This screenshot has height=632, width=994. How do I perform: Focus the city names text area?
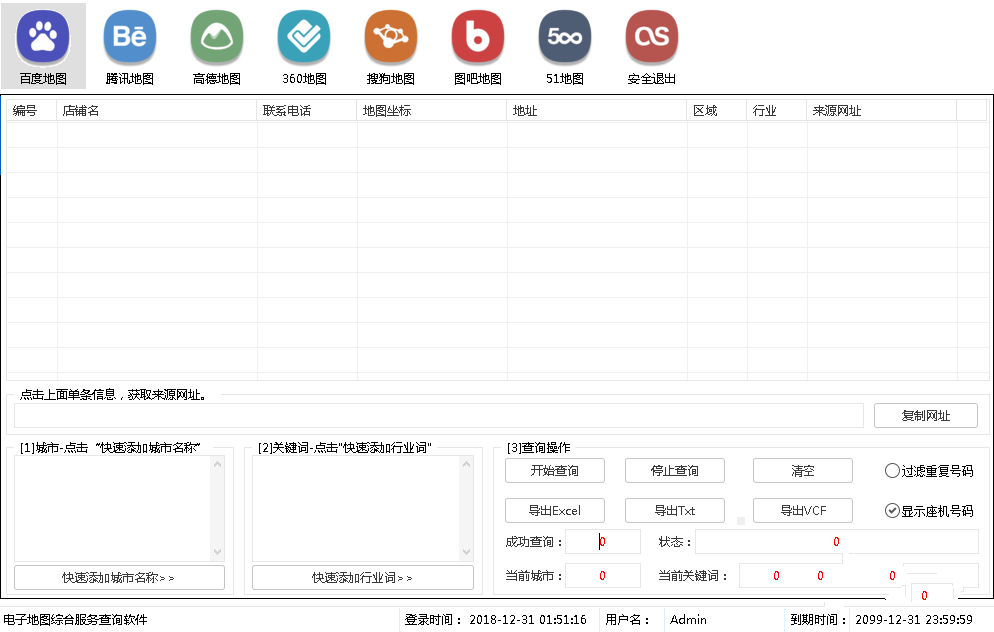119,508
